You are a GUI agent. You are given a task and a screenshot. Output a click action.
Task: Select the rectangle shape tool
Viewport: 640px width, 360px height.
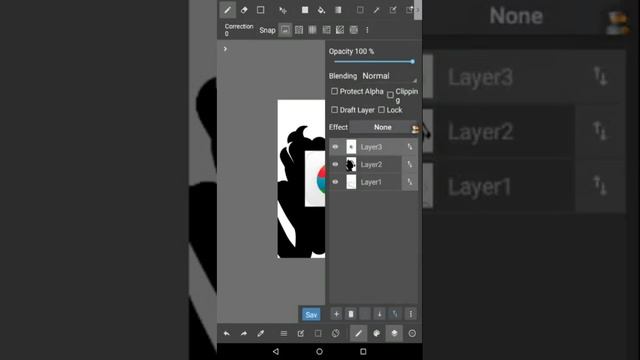pyautogui.click(x=260, y=10)
